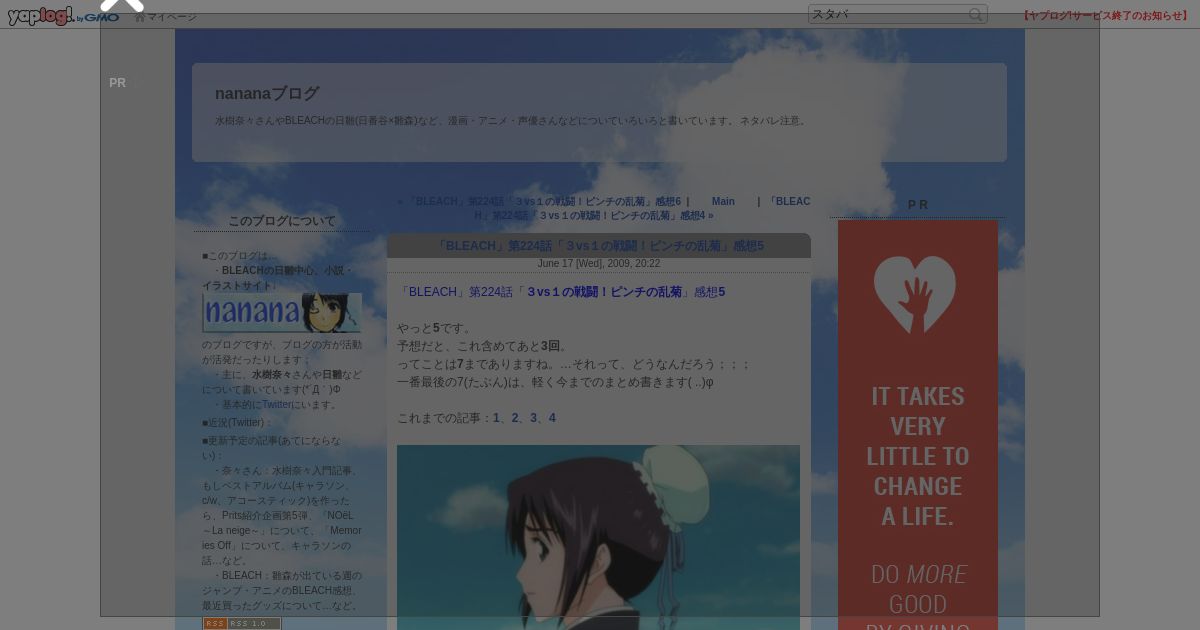Screen dimensions: 1200x630
Task: Open the post header title 感想5
Action: (x=599, y=246)
